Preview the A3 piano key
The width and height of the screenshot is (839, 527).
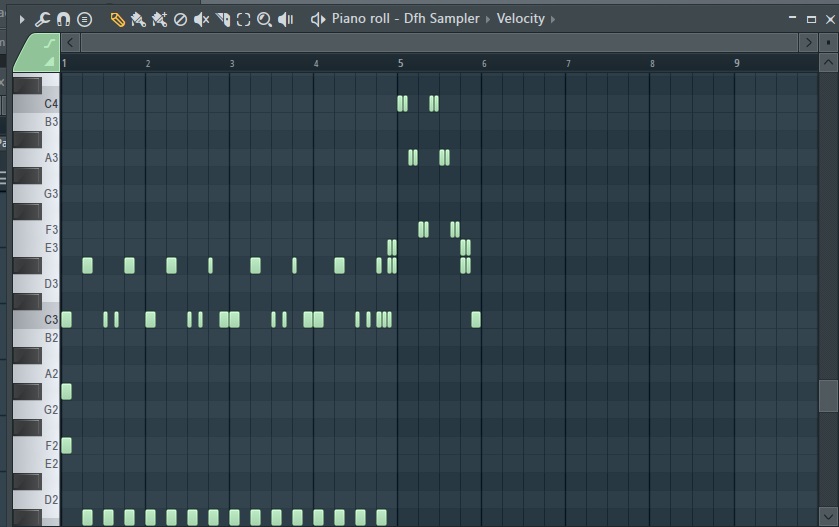[36, 158]
